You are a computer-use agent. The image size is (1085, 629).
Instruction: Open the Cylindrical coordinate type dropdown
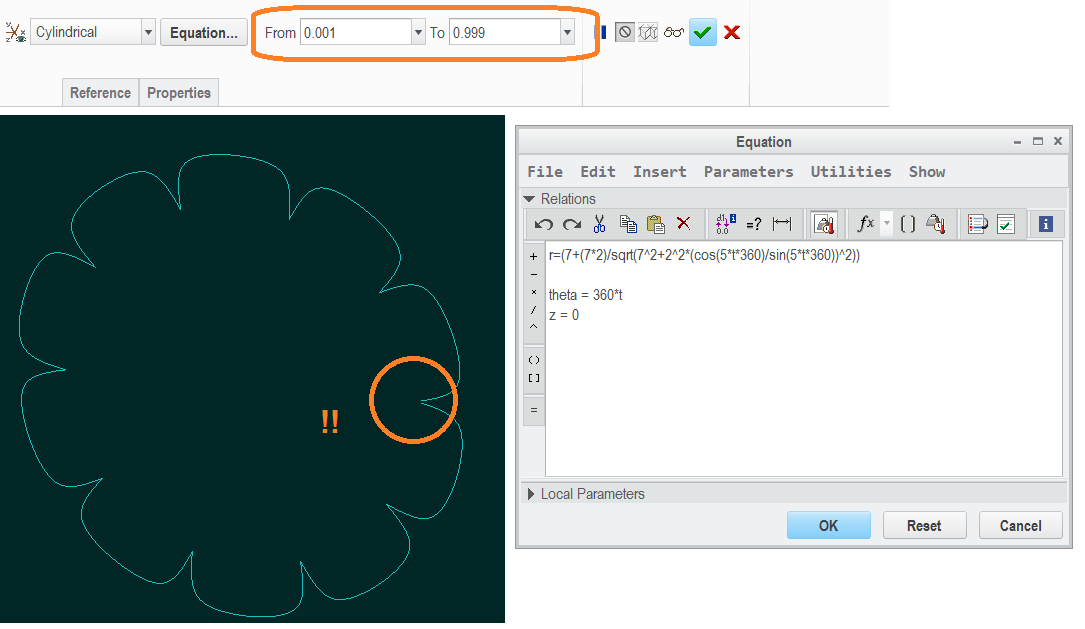[x=148, y=33]
